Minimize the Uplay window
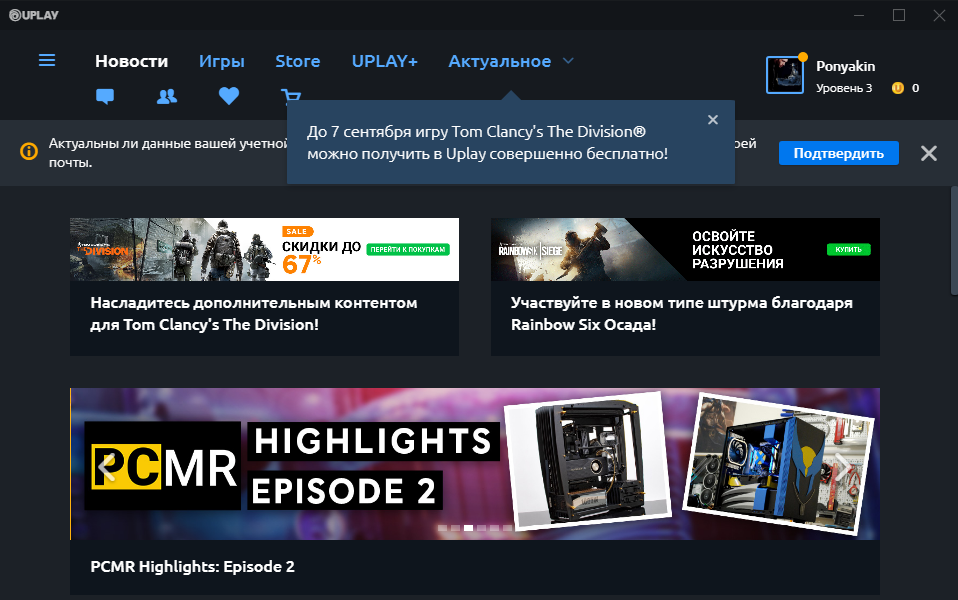 [859, 15]
